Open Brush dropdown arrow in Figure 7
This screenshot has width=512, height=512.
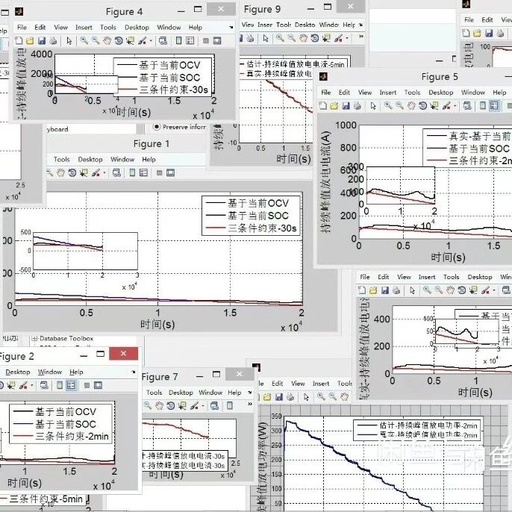coord(203,406)
